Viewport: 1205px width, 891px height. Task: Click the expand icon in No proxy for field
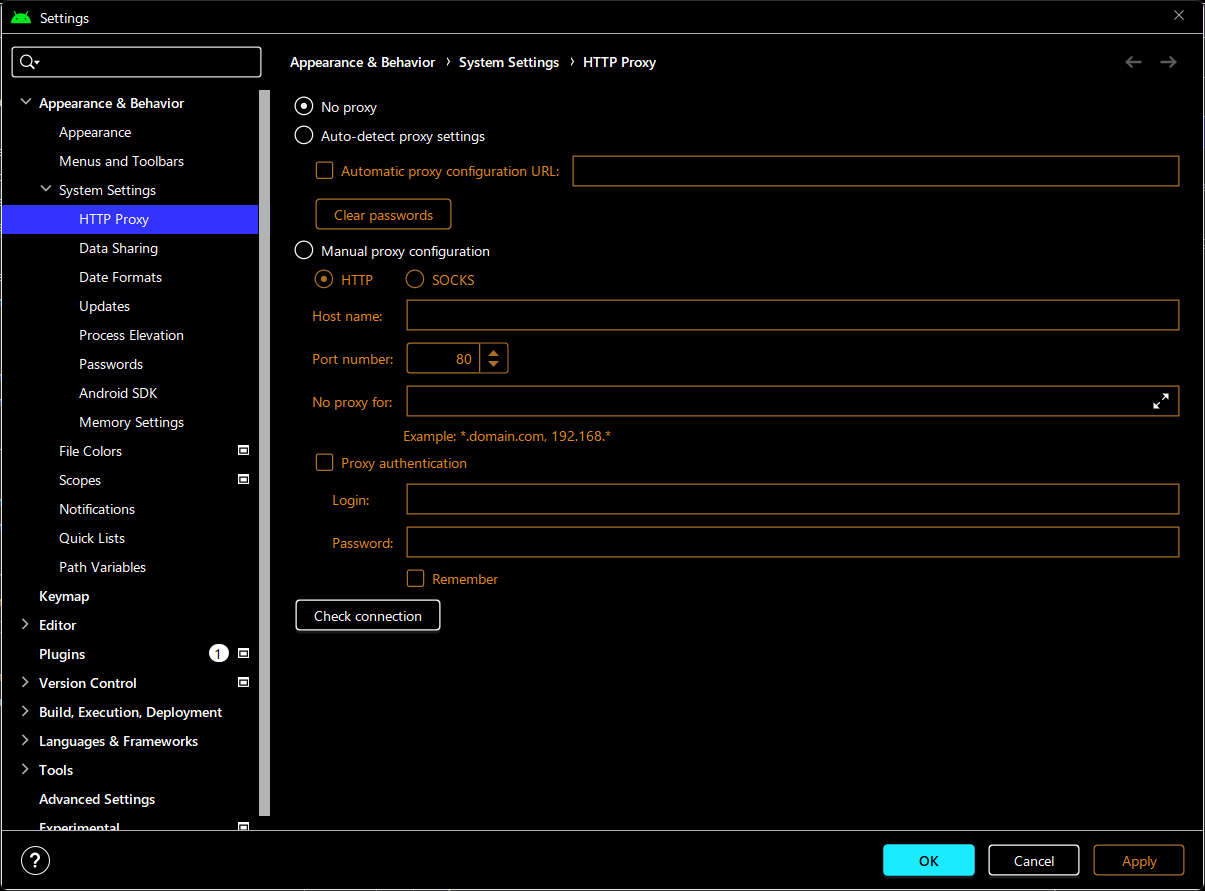1160,401
